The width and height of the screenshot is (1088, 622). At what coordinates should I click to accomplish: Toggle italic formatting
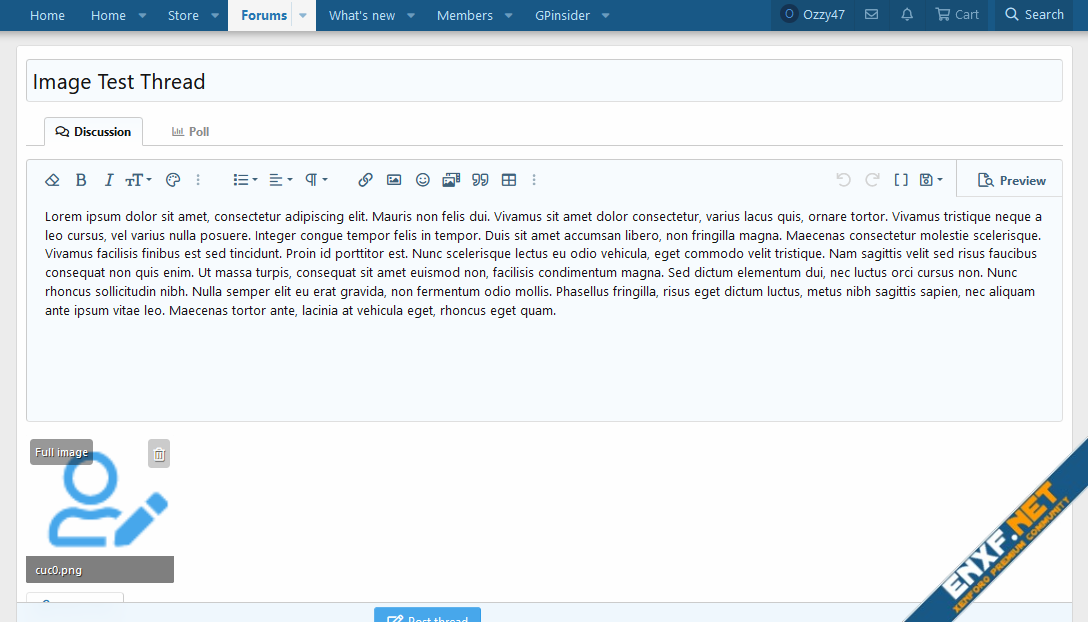pyautogui.click(x=109, y=180)
